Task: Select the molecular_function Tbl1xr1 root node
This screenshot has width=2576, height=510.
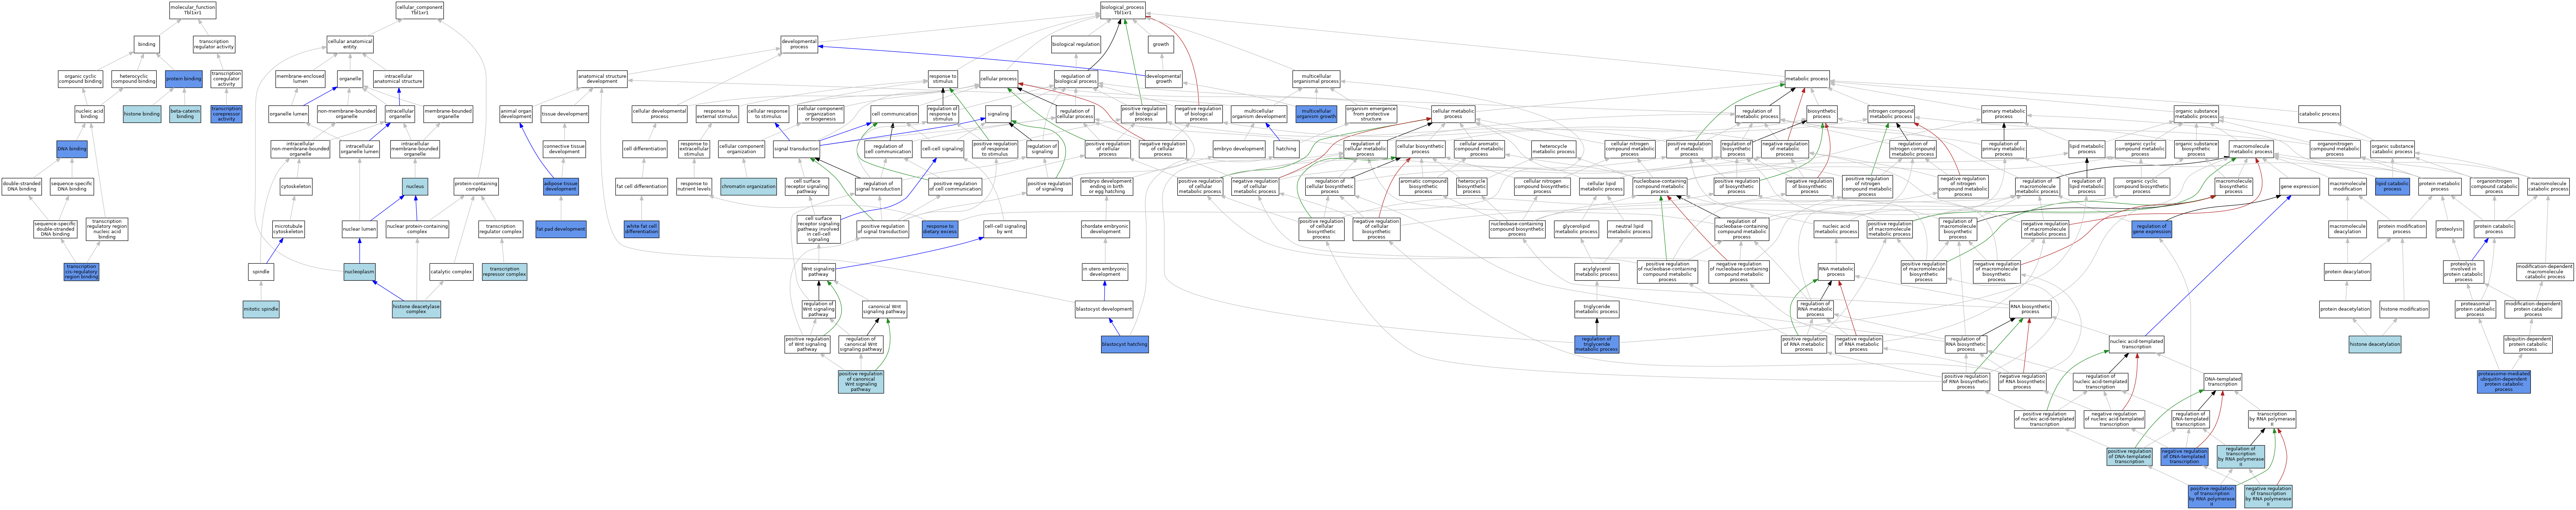Action: point(192,10)
